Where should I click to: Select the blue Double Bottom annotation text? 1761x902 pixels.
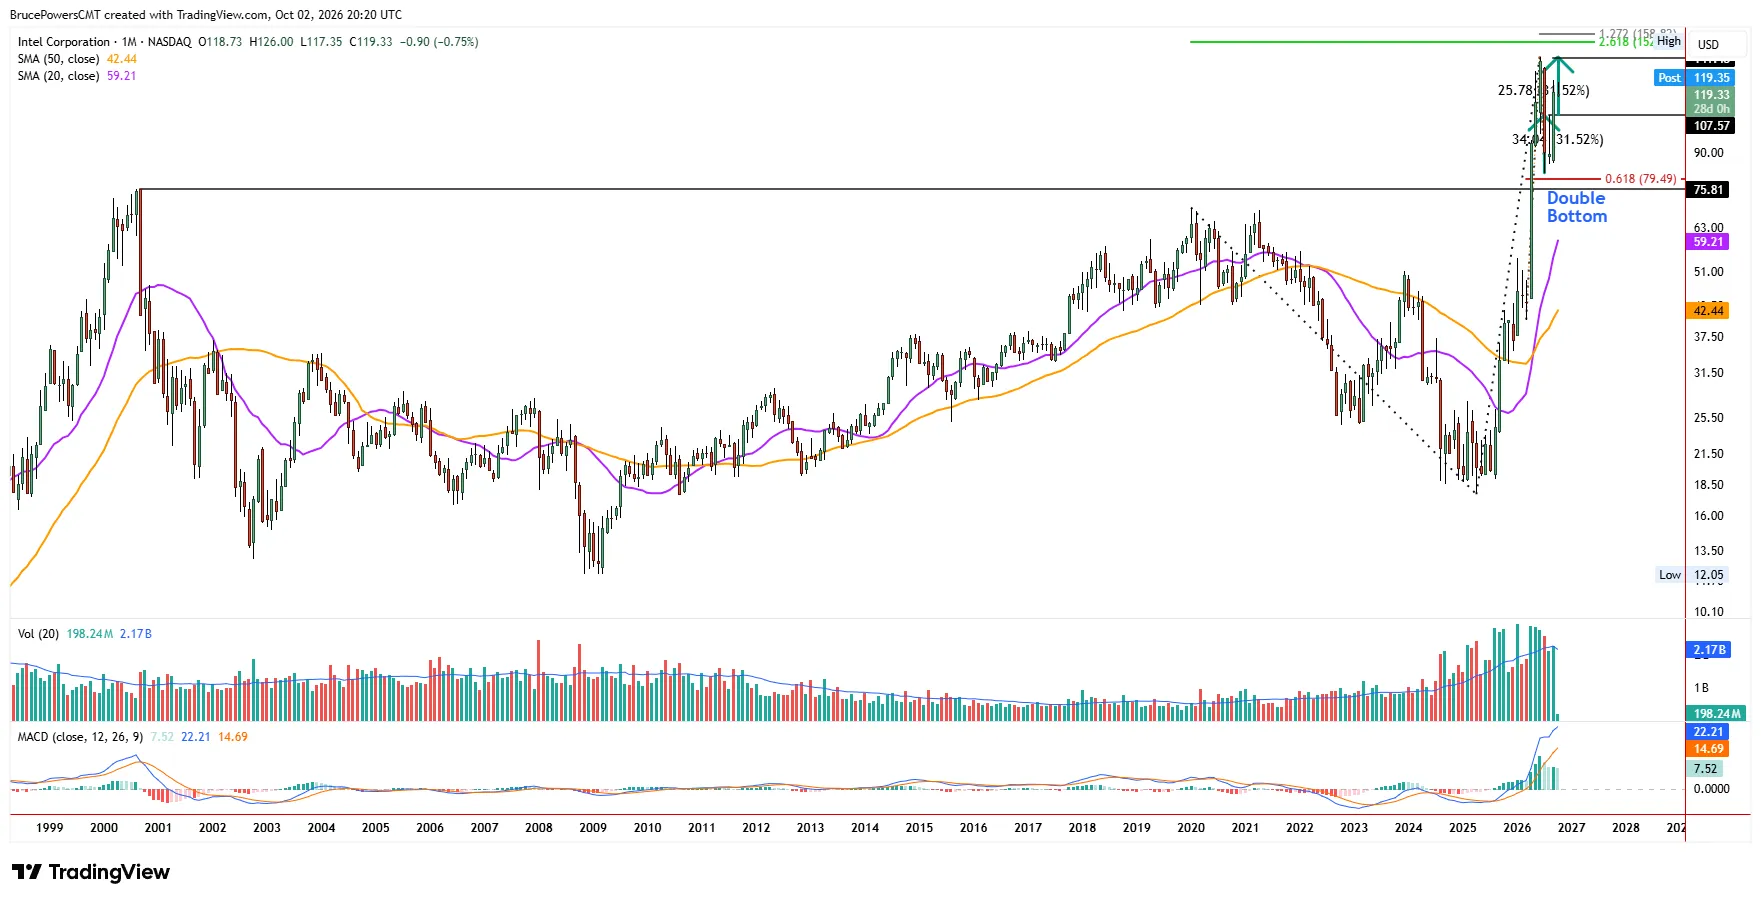[1577, 207]
